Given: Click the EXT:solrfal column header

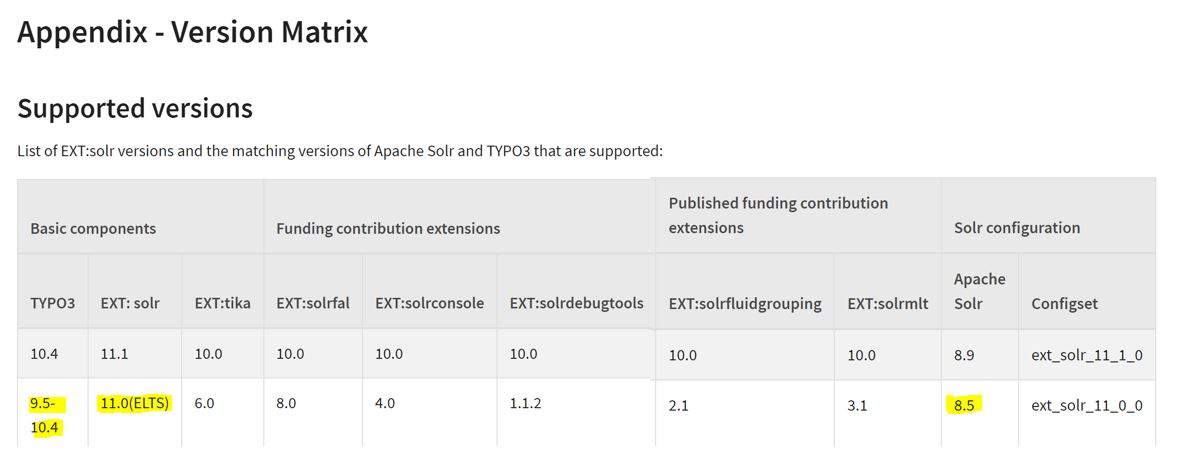Looking at the screenshot, I should (x=312, y=302).
